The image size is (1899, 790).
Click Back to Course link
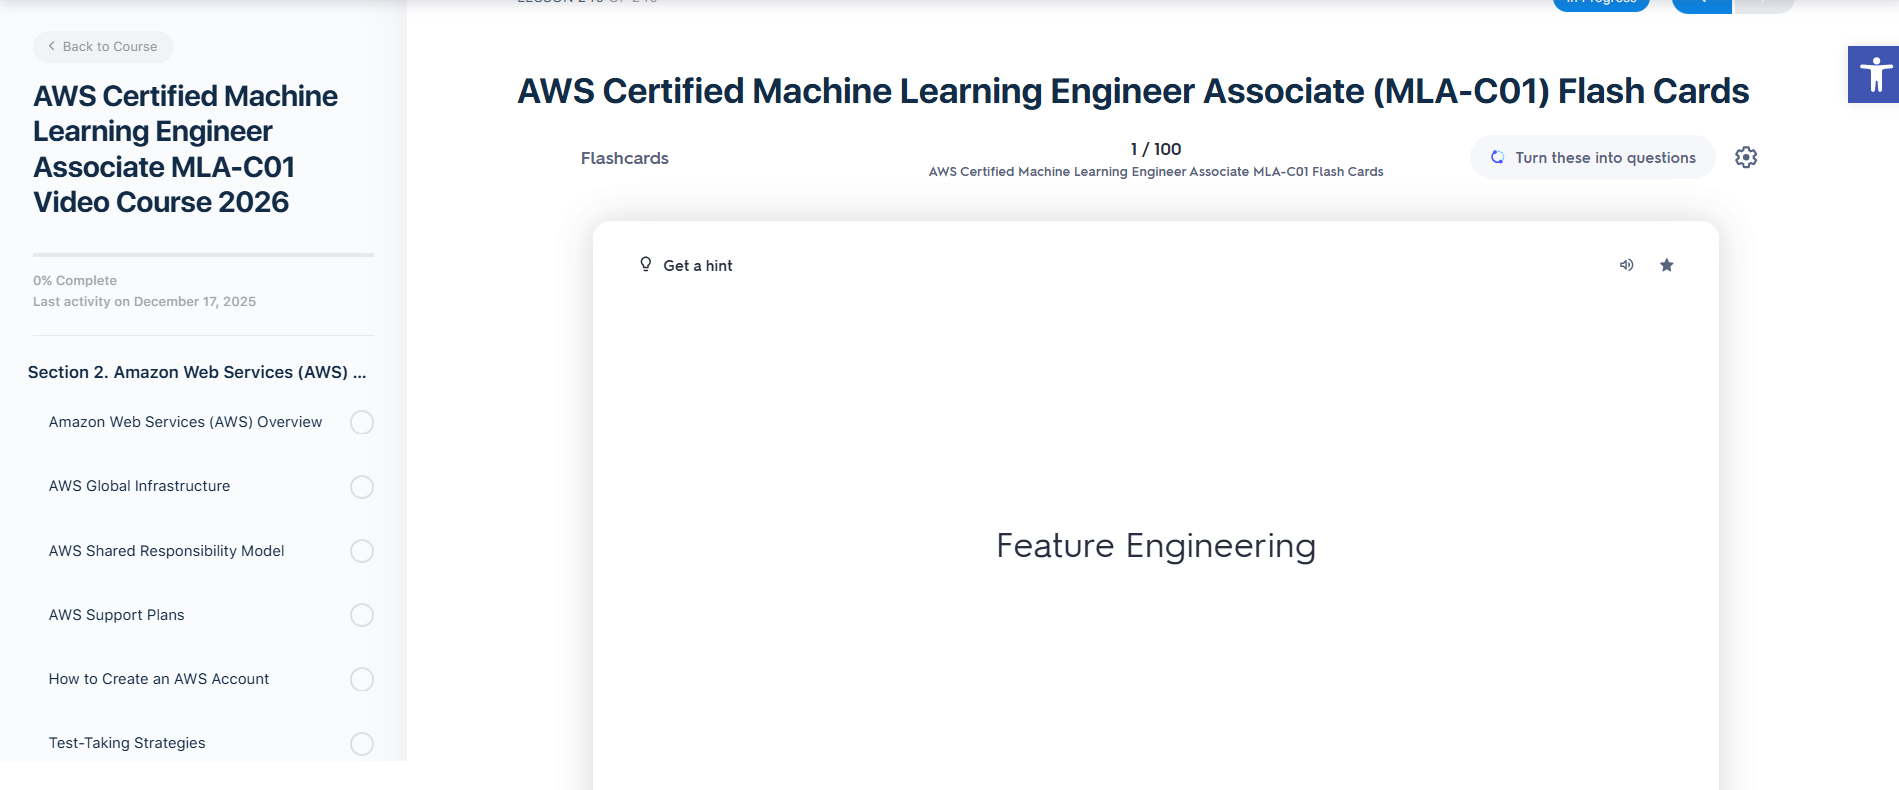tap(103, 47)
